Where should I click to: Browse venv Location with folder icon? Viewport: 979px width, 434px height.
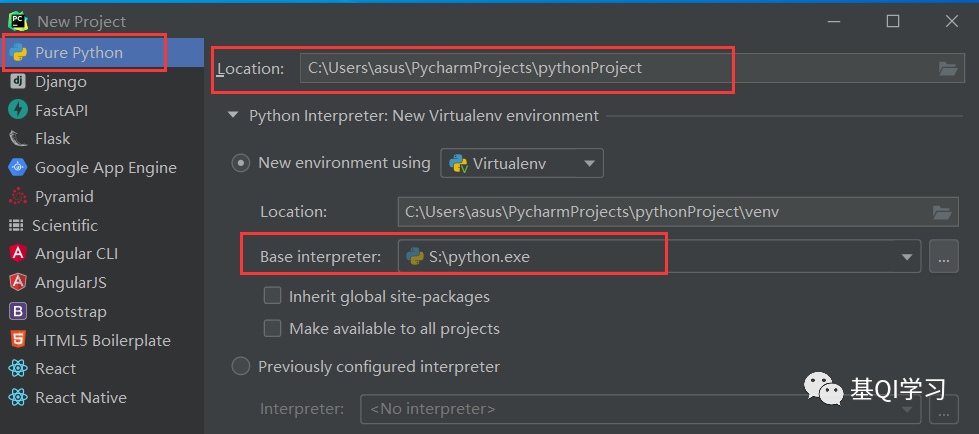942,212
